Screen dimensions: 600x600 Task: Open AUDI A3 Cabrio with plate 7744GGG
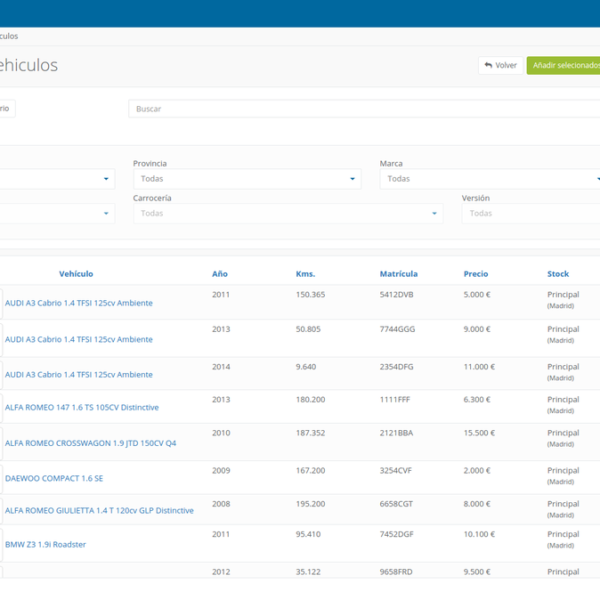79,340
